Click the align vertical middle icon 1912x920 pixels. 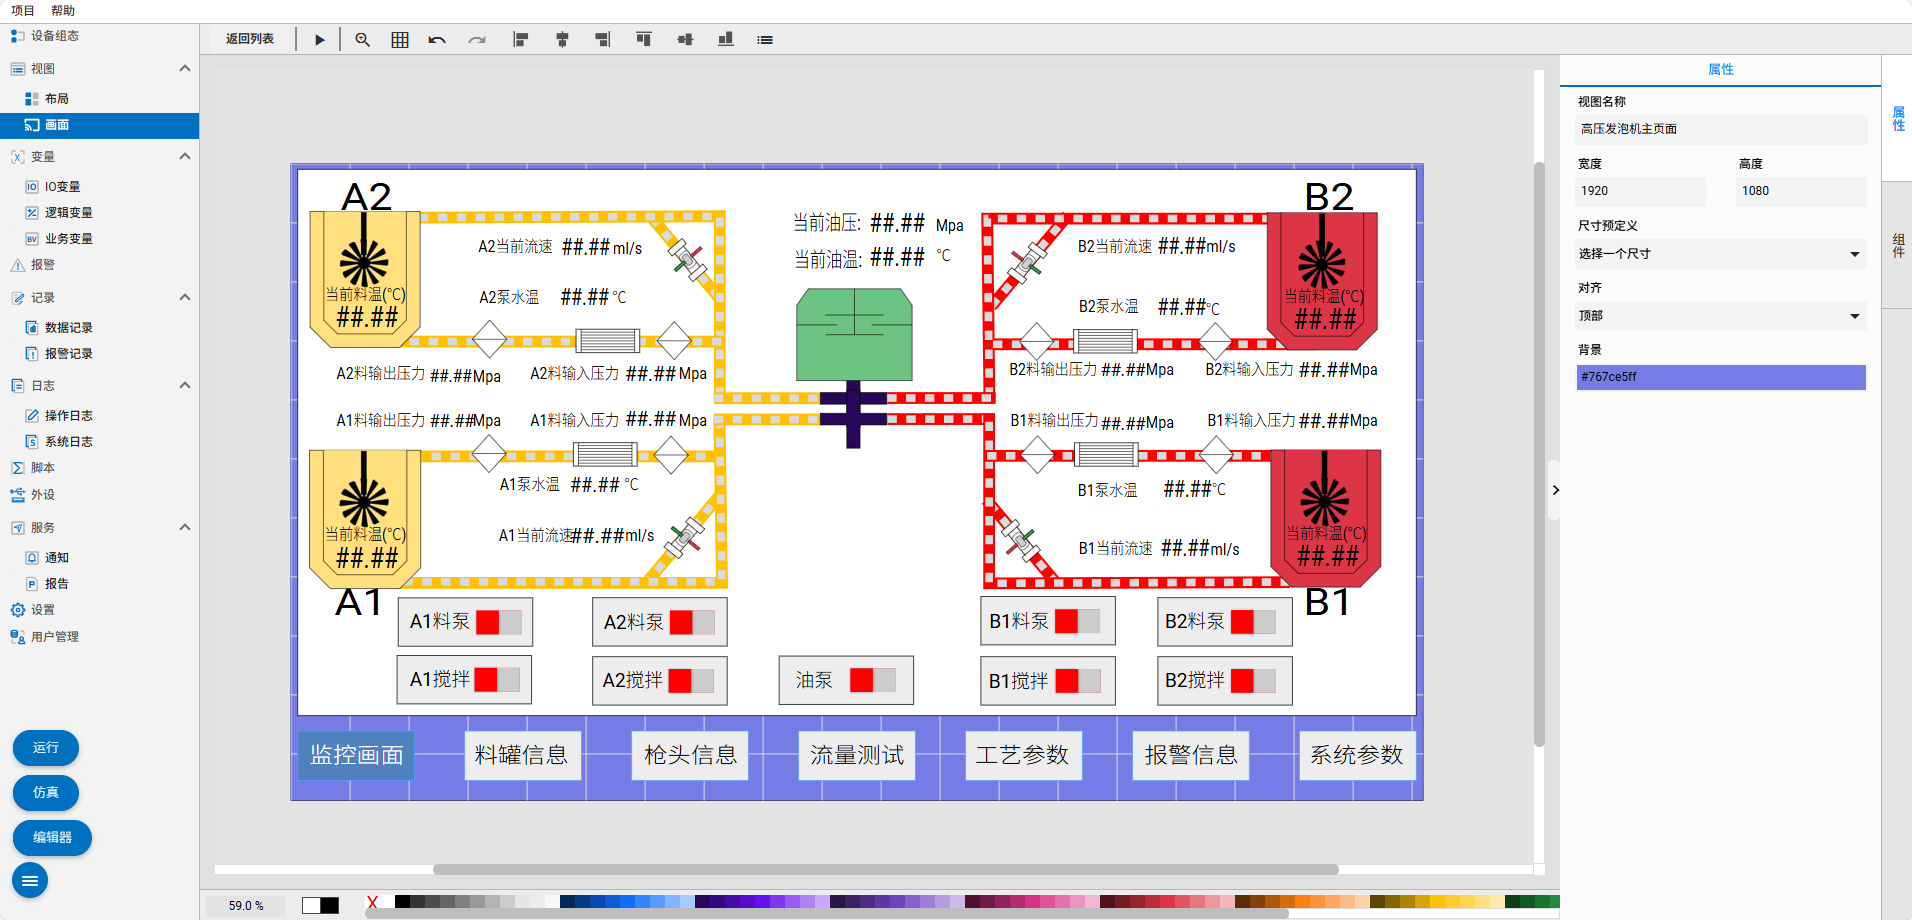(685, 40)
